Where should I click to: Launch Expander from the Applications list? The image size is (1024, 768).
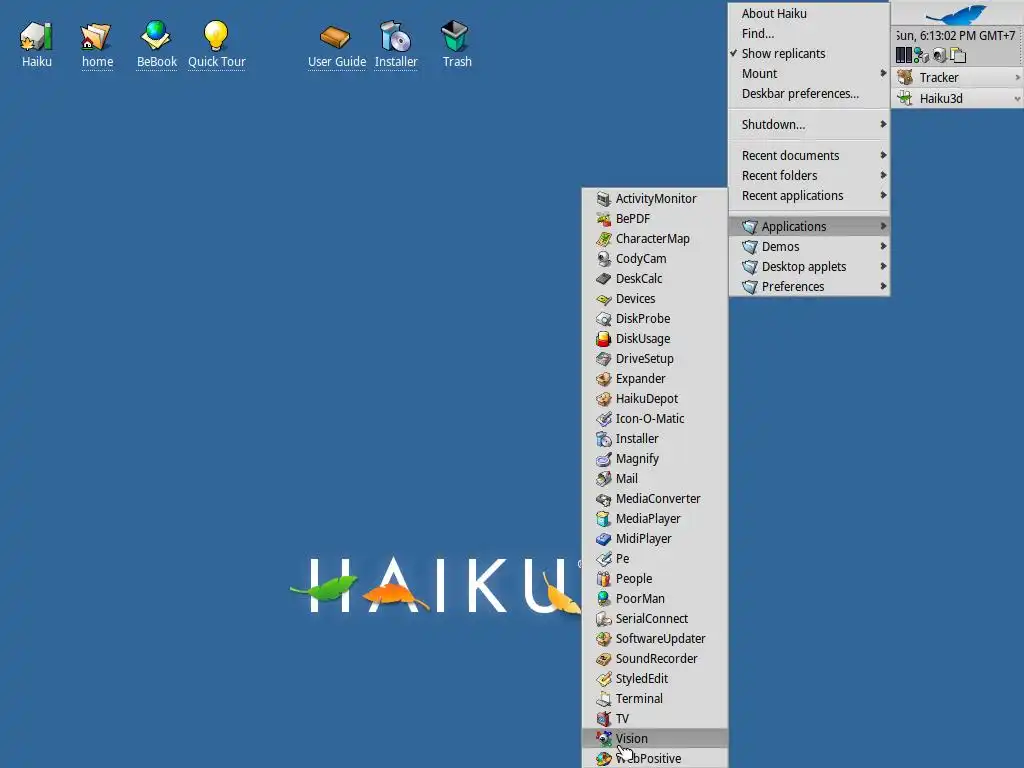655,379
